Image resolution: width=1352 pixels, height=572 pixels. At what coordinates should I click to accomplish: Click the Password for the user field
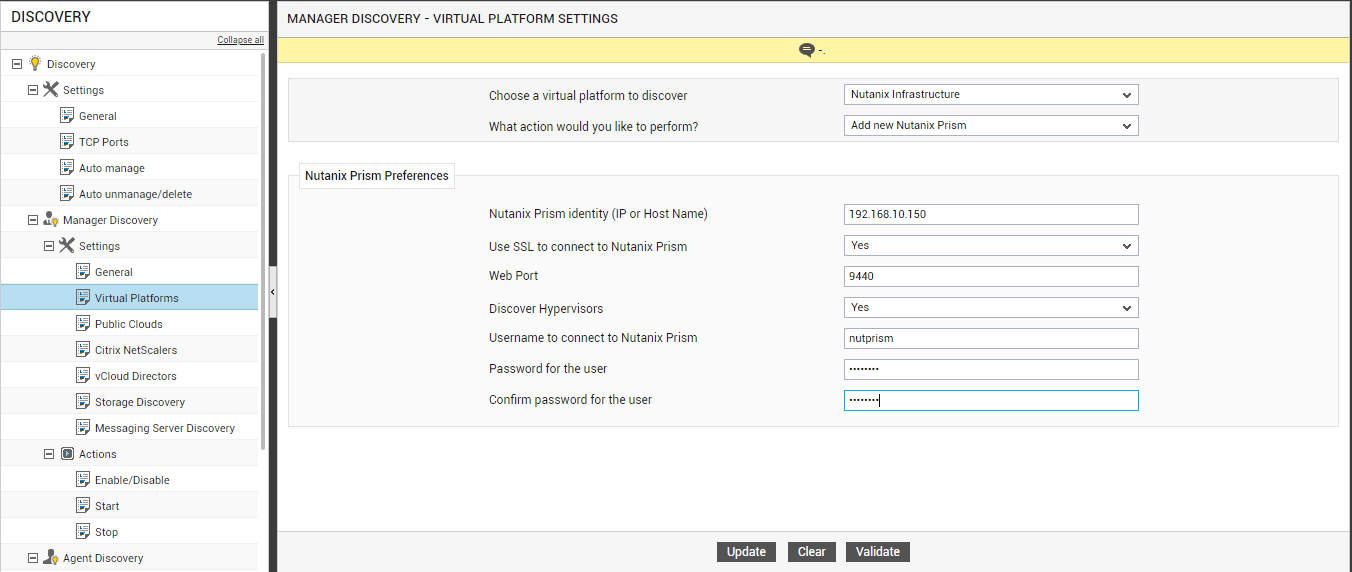coord(991,369)
